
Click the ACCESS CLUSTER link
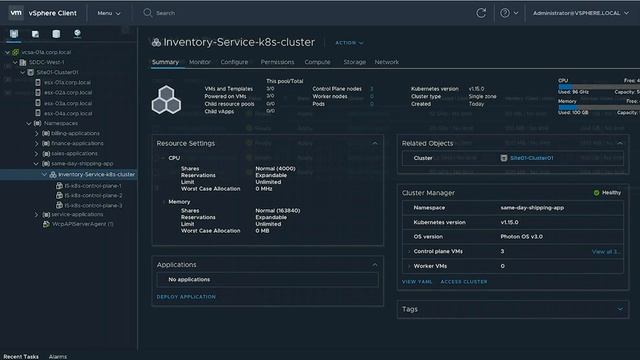(x=464, y=282)
